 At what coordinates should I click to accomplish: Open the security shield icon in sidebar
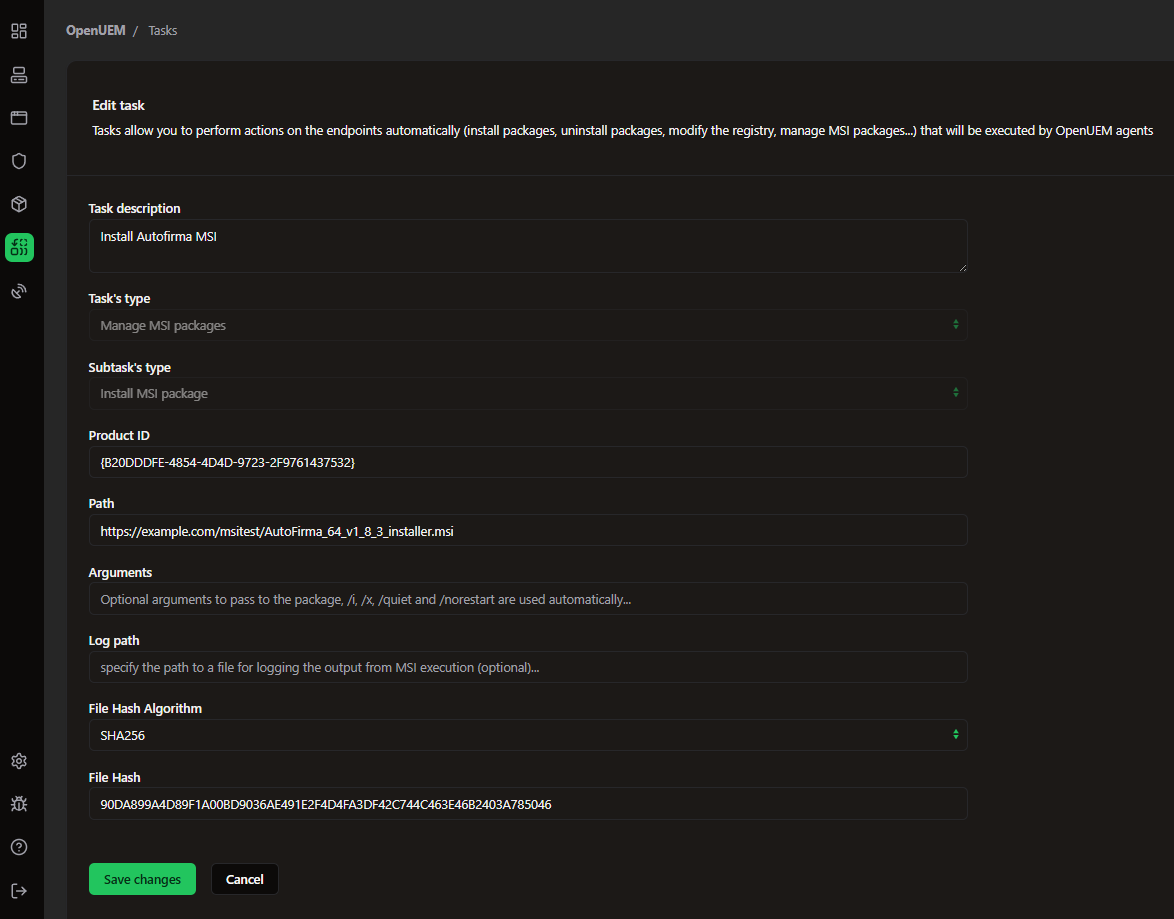[19, 161]
